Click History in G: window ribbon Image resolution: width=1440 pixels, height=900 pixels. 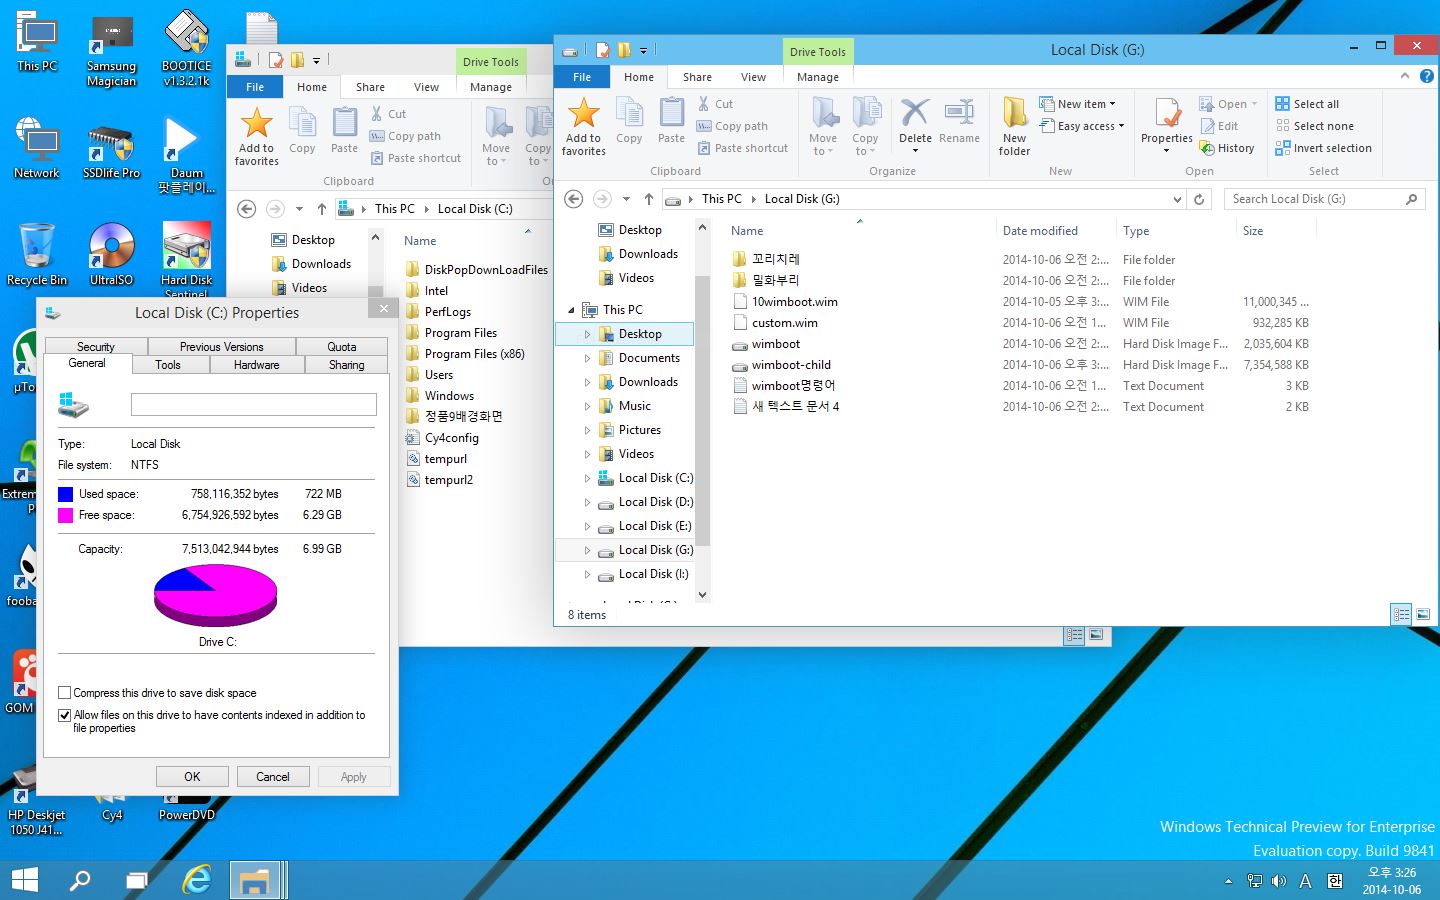1227,148
